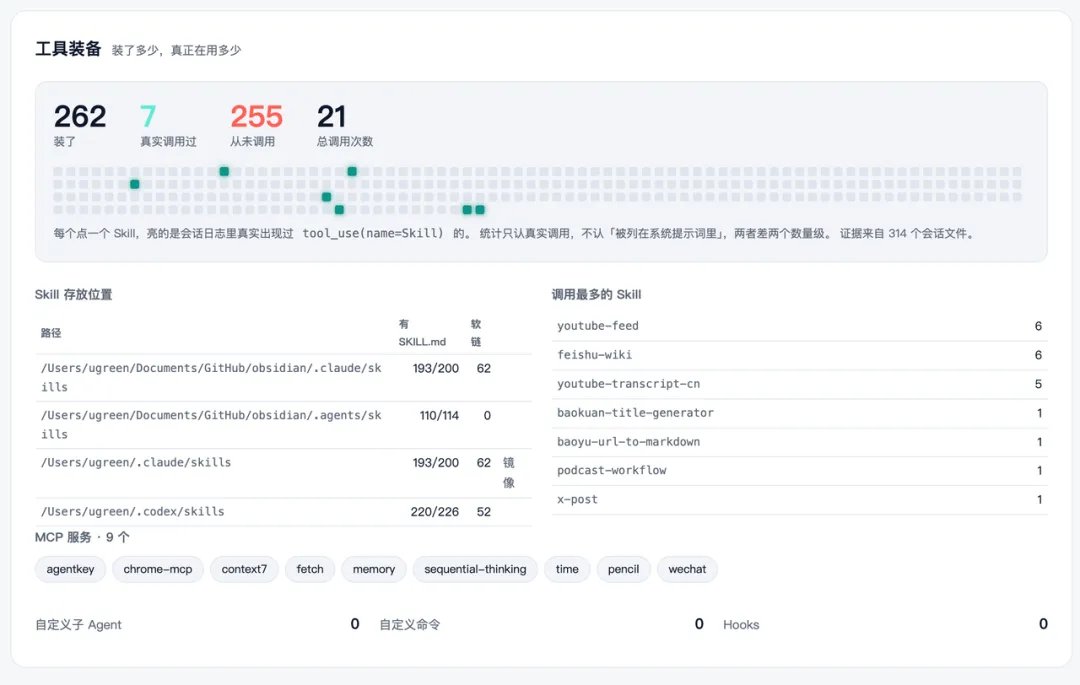Click the sequential-thinking MCP chip
Image resolution: width=1080 pixels, height=685 pixels.
[x=475, y=569]
